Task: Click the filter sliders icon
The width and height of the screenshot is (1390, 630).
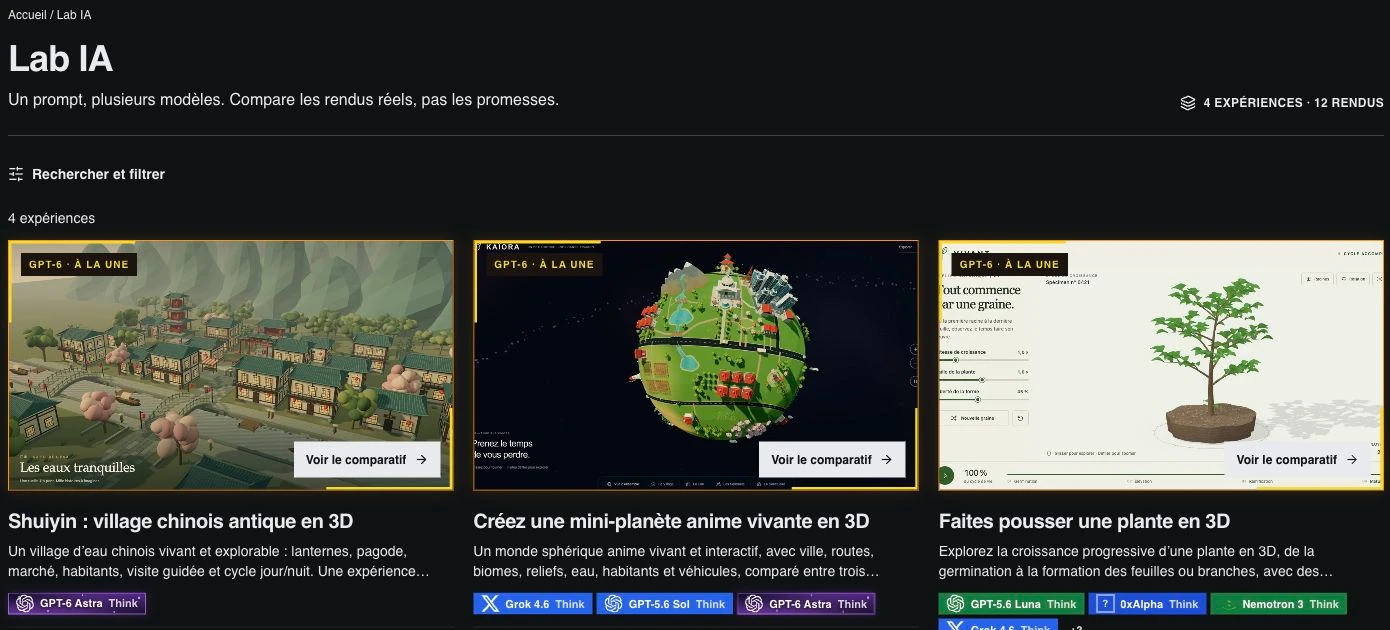Action: [x=16, y=174]
